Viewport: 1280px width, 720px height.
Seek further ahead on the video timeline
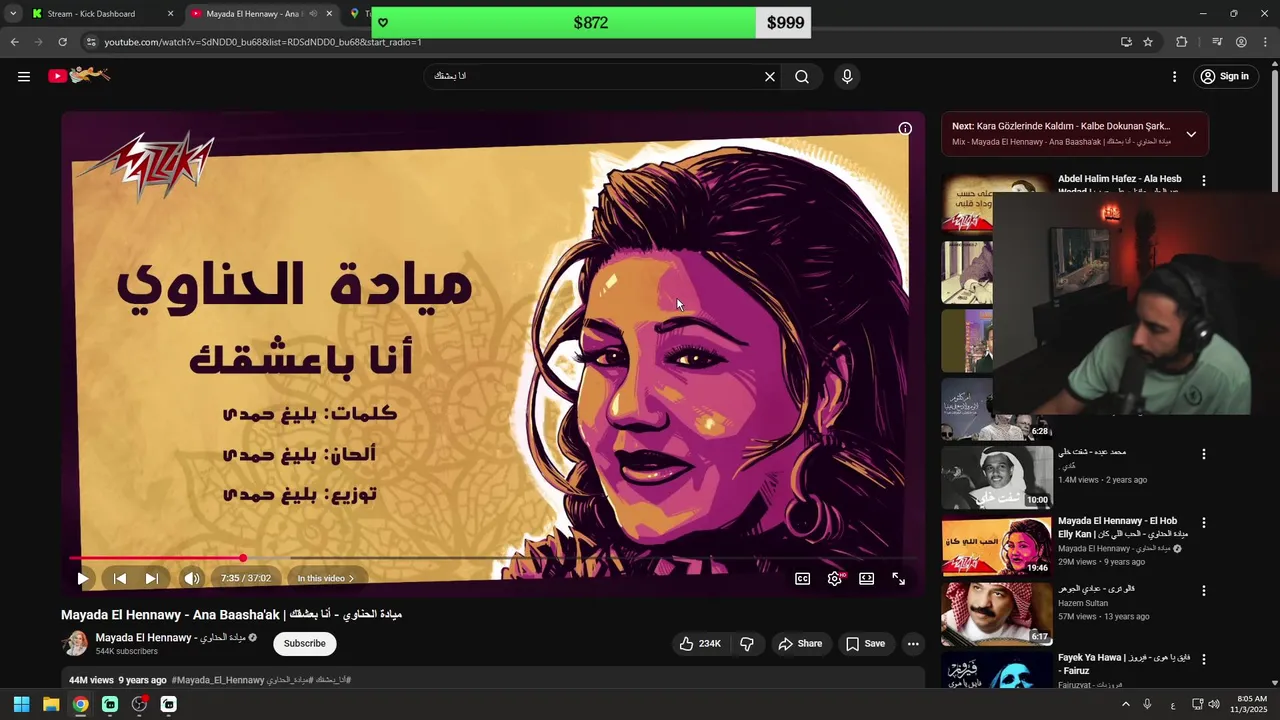pos(580,558)
